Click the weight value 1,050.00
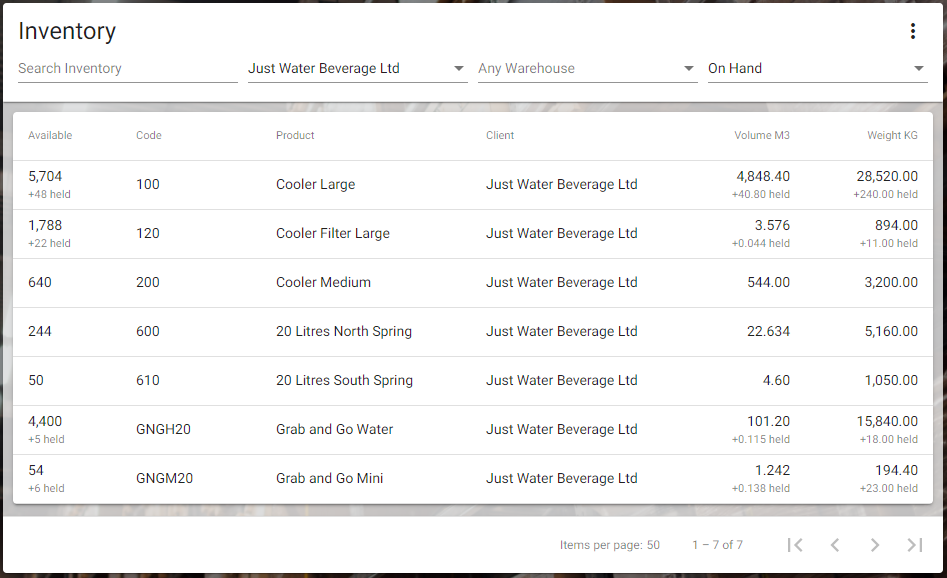Image resolution: width=947 pixels, height=578 pixels. tap(891, 380)
